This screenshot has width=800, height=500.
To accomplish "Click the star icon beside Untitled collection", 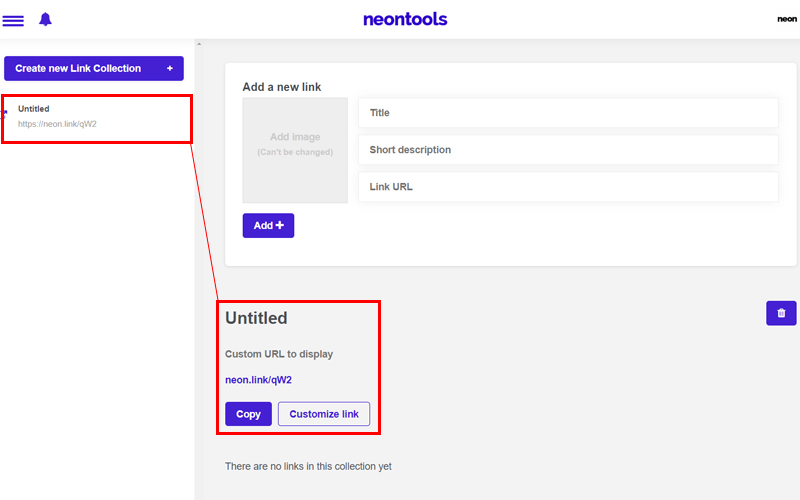I will [5, 113].
